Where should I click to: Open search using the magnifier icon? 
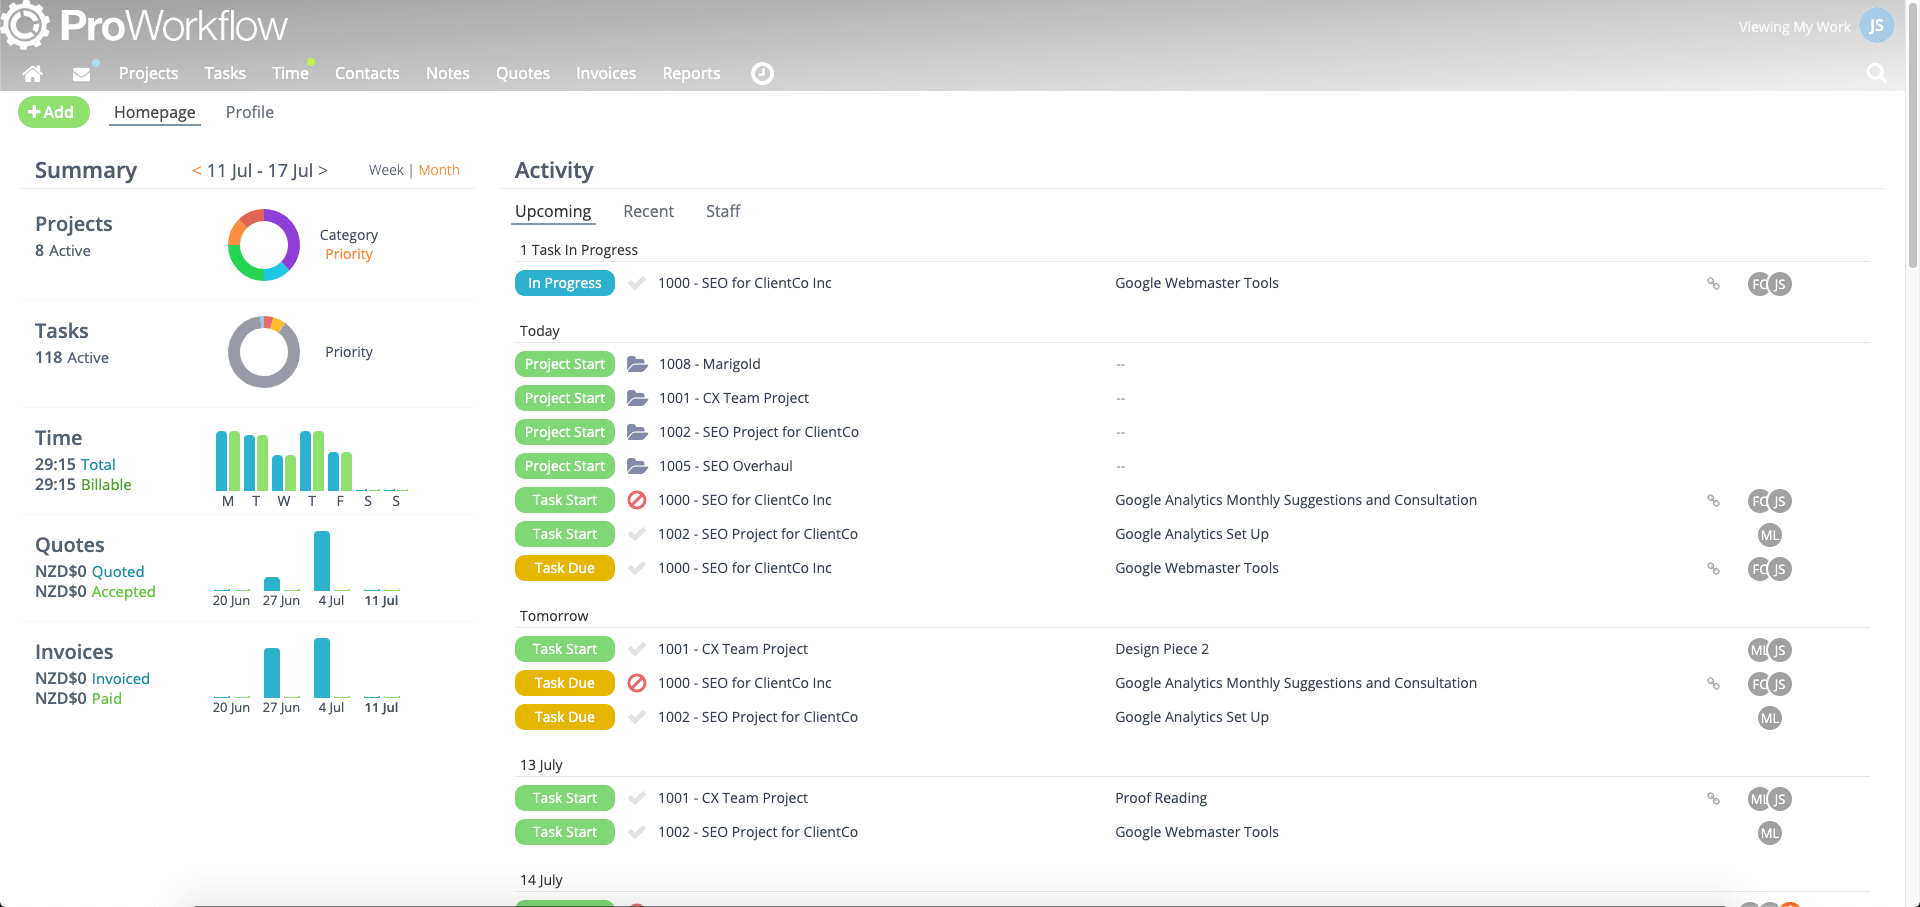[1877, 73]
